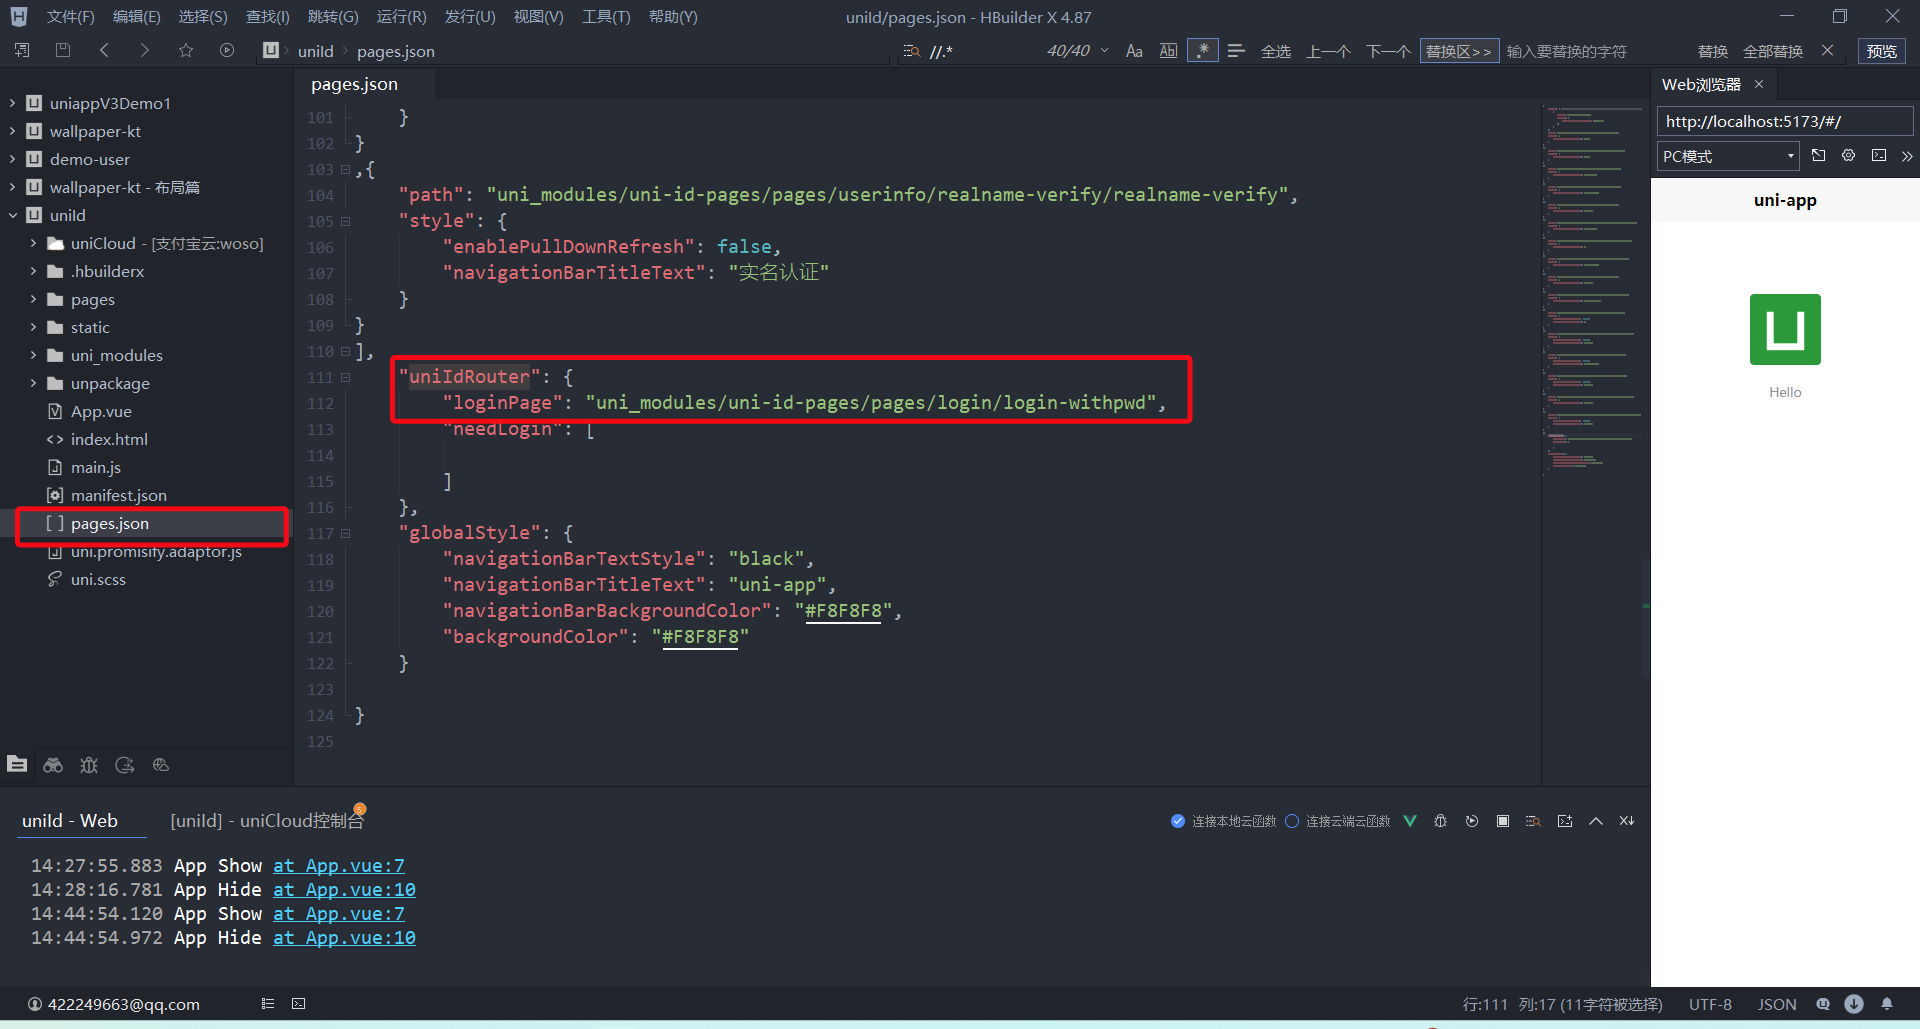The width and height of the screenshot is (1920, 1029).
Task: Select the connect cloud-side function option
Action: tap(1292, 821)
